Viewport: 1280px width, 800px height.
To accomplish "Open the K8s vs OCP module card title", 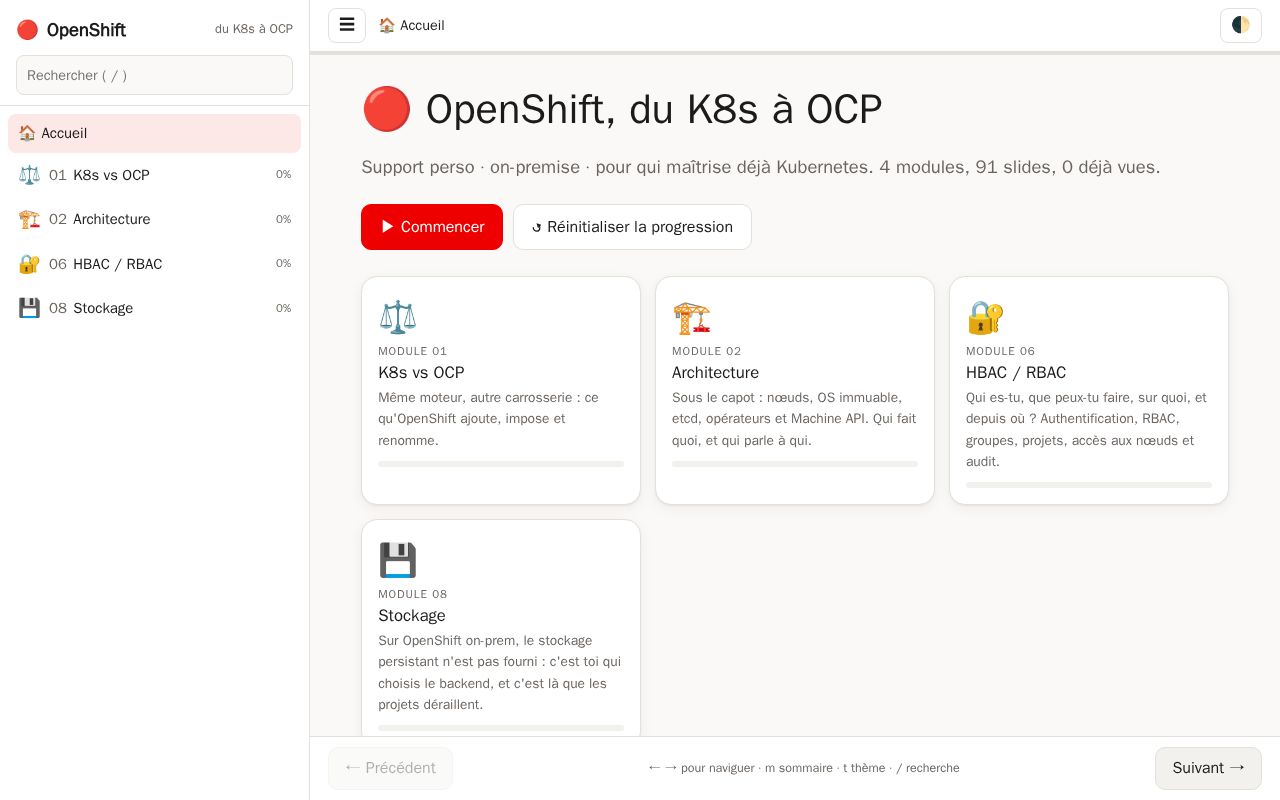I will (421, 373).
